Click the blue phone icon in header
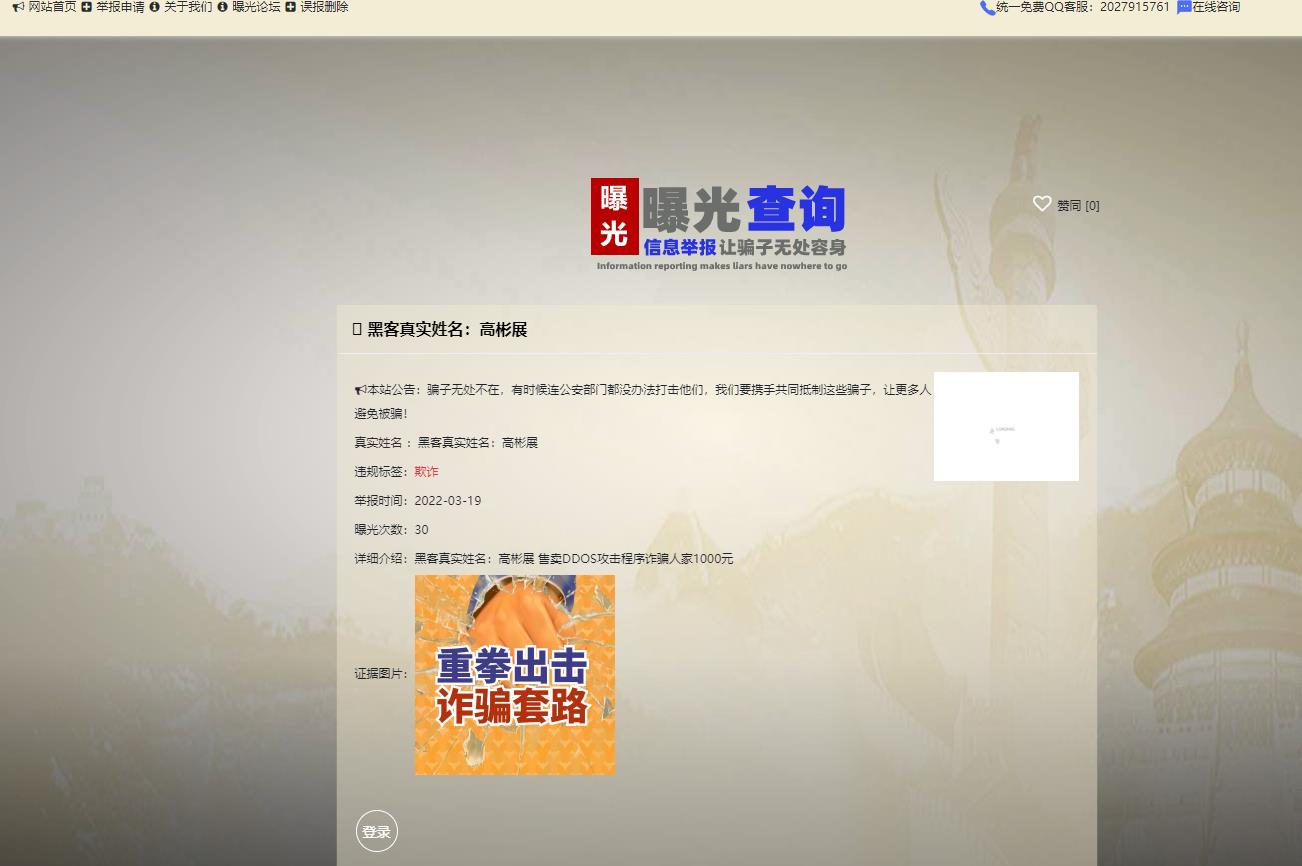The image size is (1302, 866). 987,8
